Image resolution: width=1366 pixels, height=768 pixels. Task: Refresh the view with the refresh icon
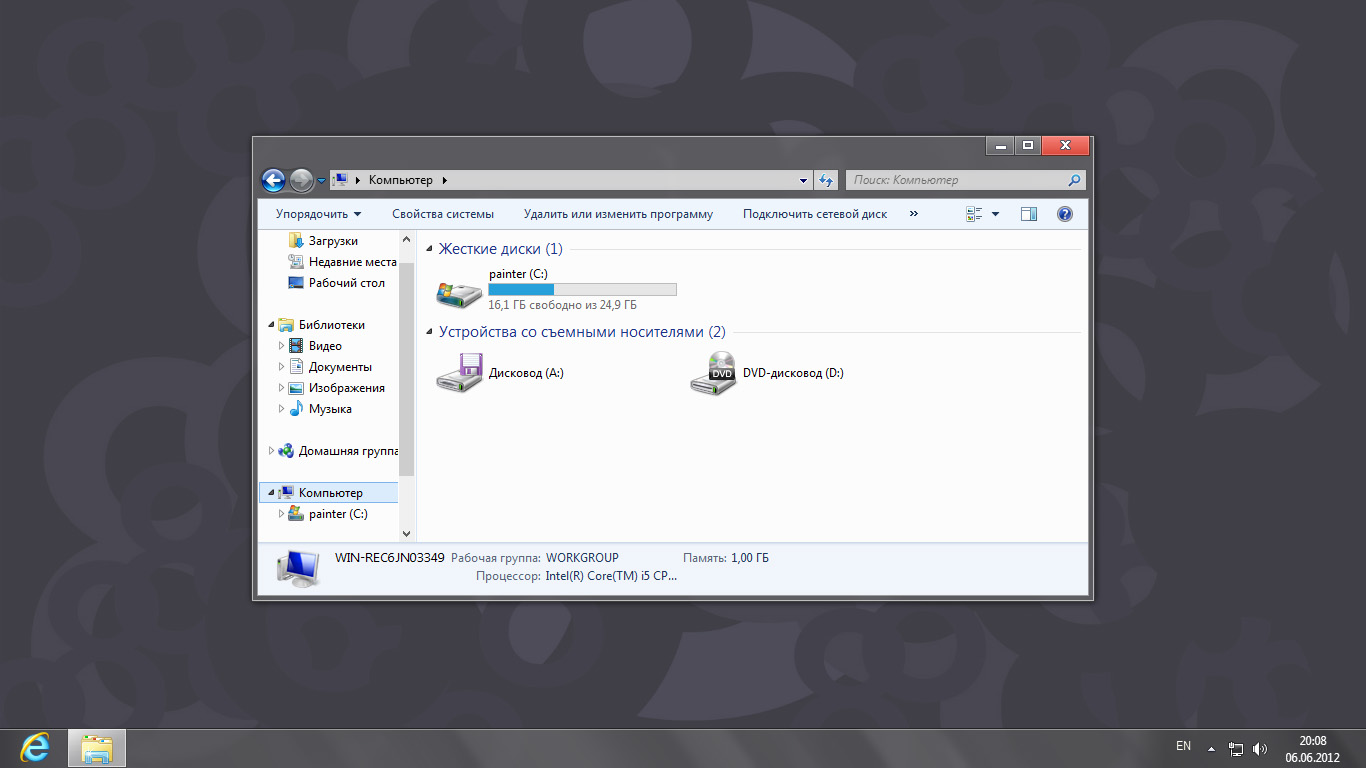(x=826, y=181)
